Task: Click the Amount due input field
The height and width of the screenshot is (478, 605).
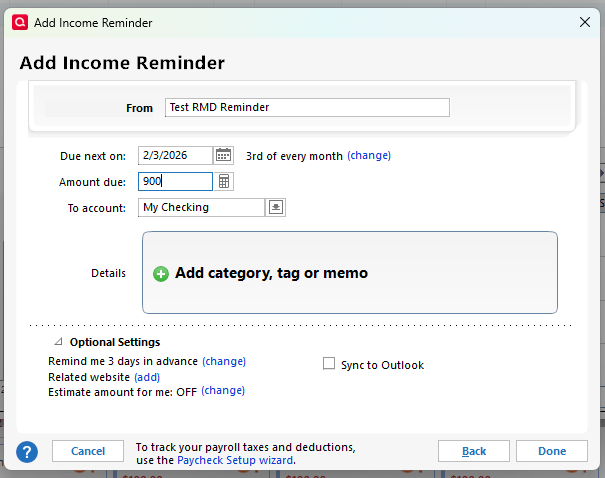Action: [175, 181]
